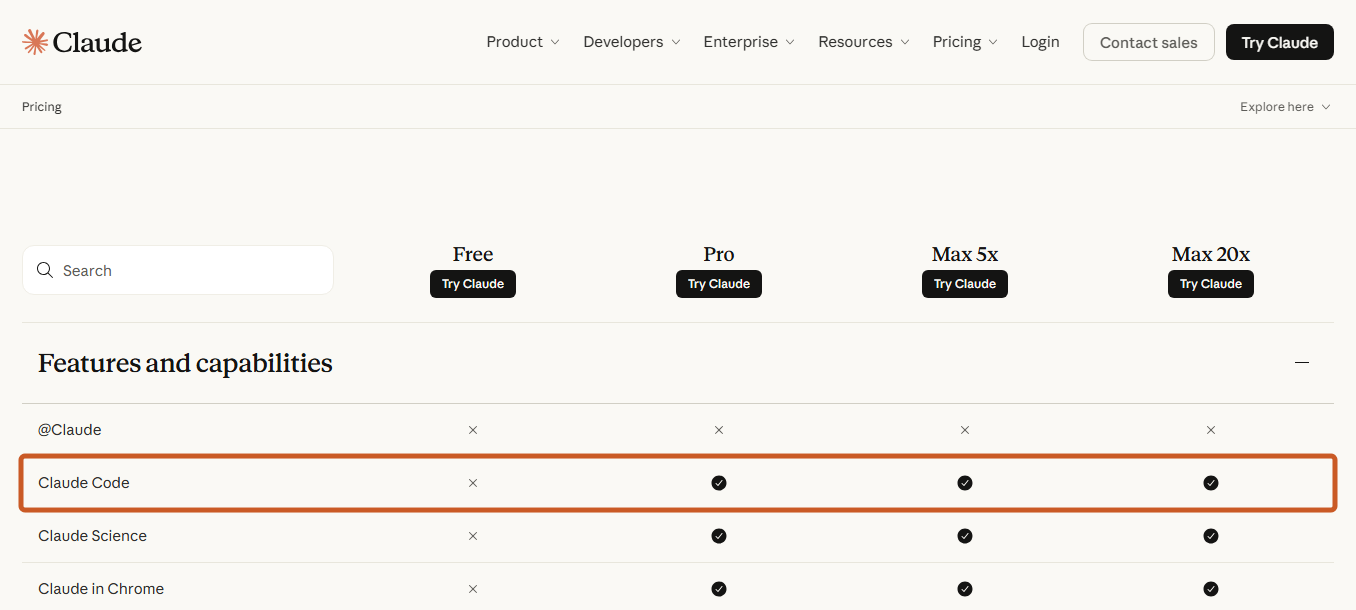Screen dimensions: 1356x610
Task: Click the check mark for Claude in Chrome under Max 20x
Action: [1211, 589]
